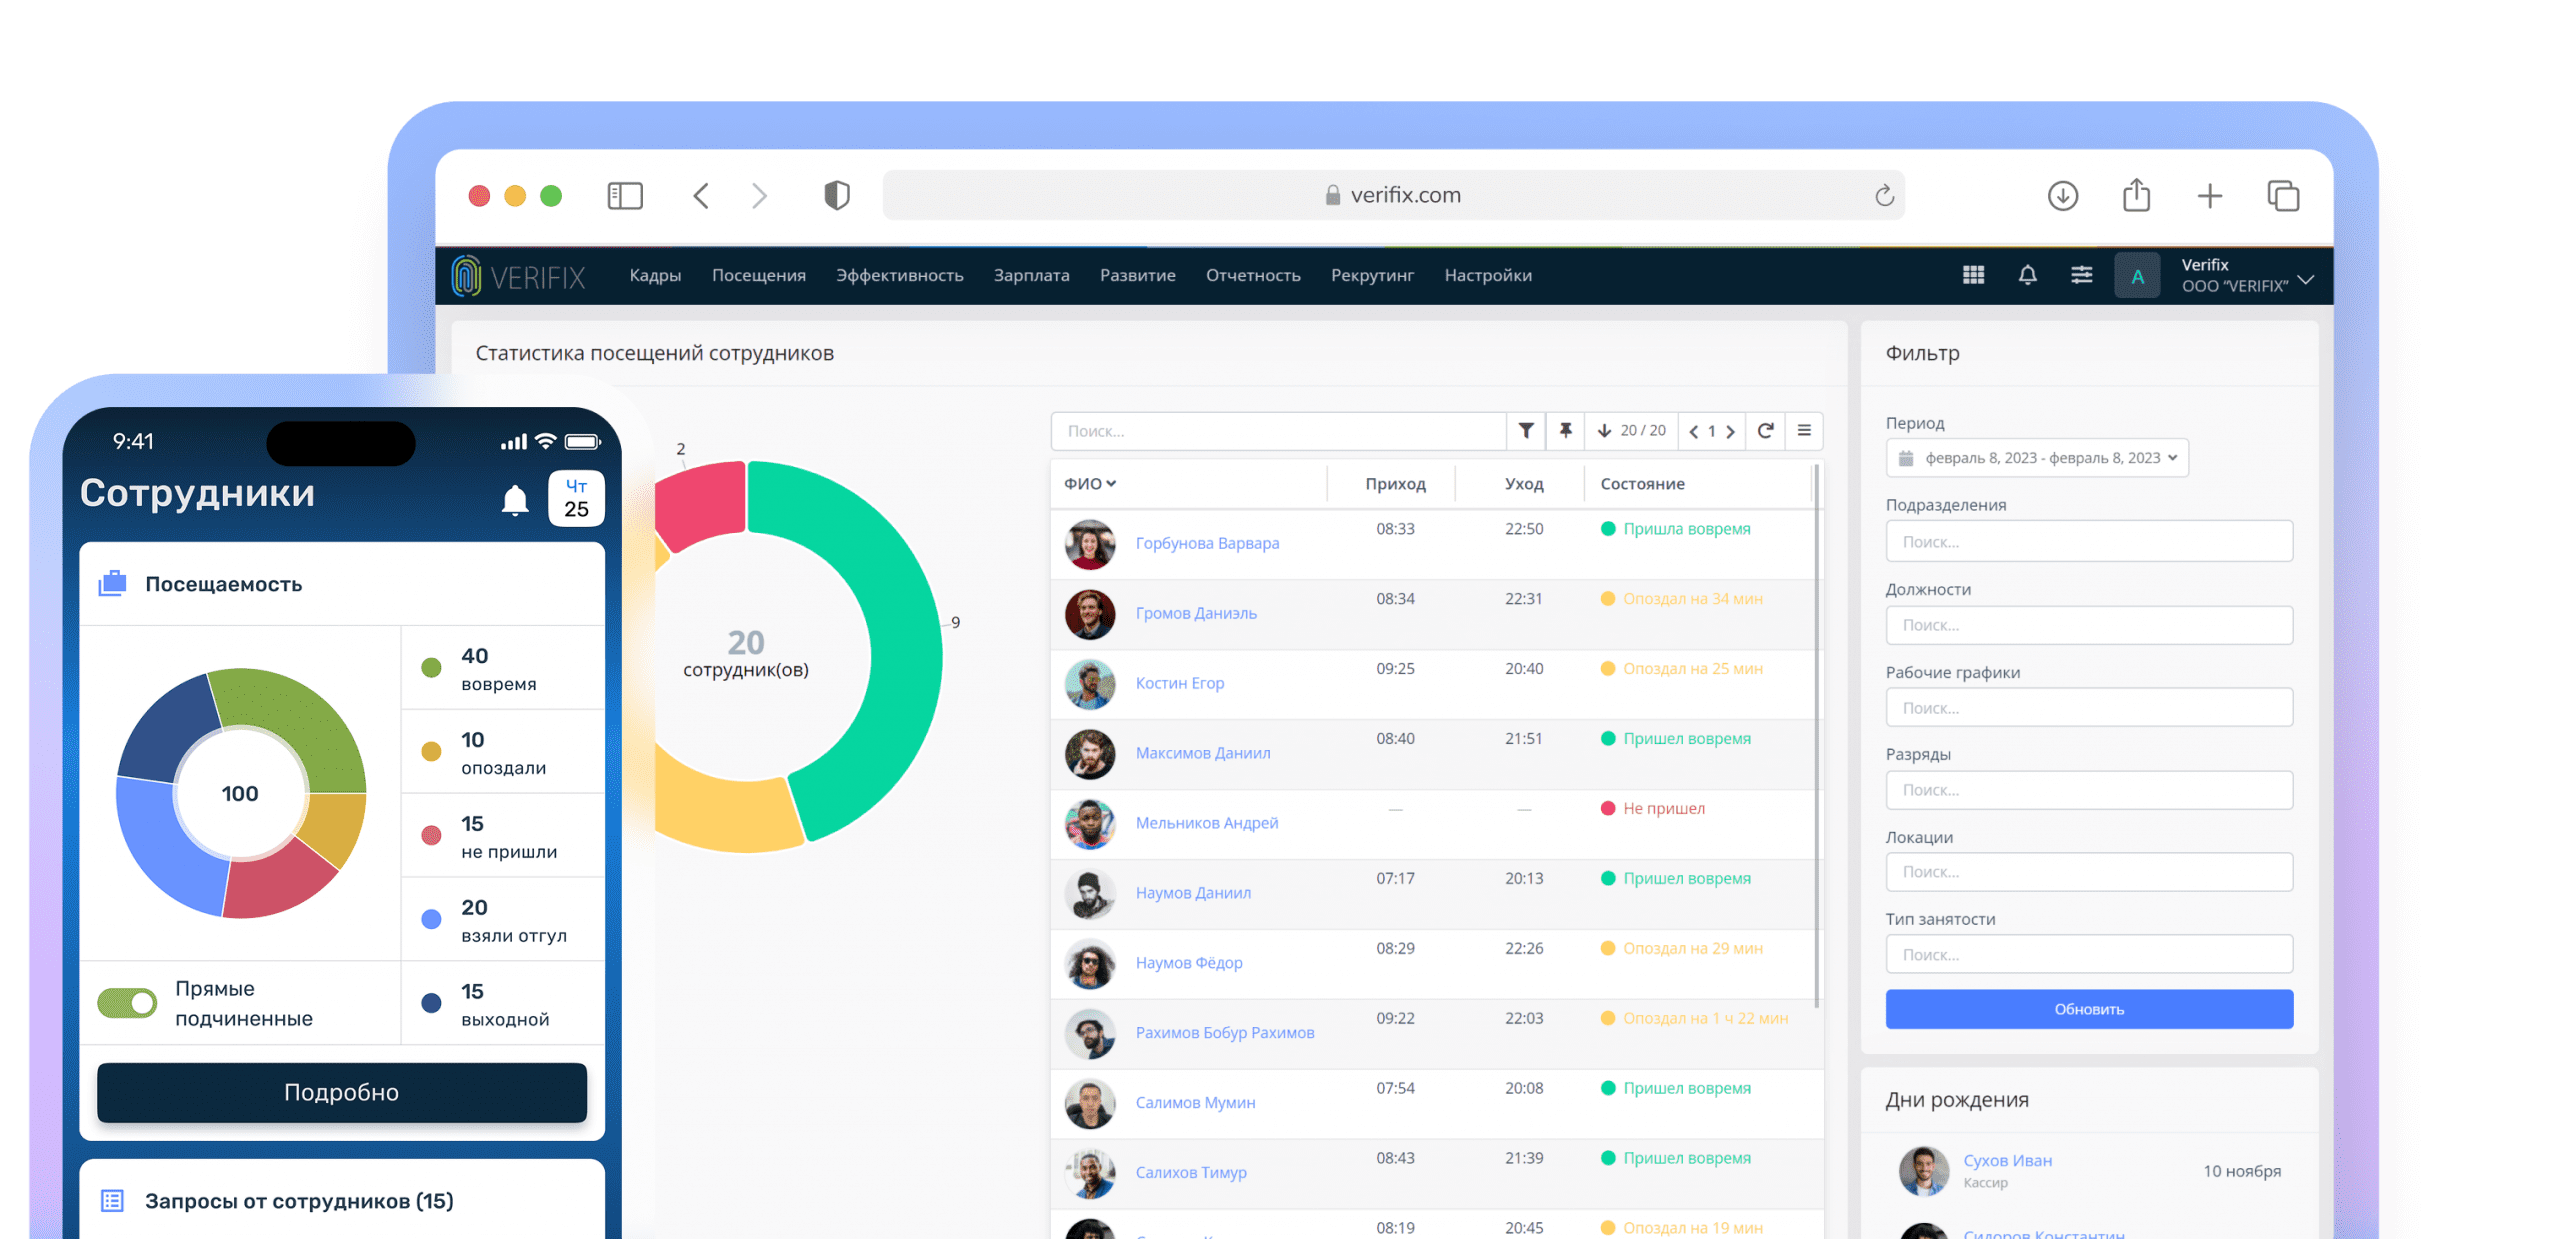
Task: Open the Рабочие графики search dropdown
Action: tap(2088, 708)
